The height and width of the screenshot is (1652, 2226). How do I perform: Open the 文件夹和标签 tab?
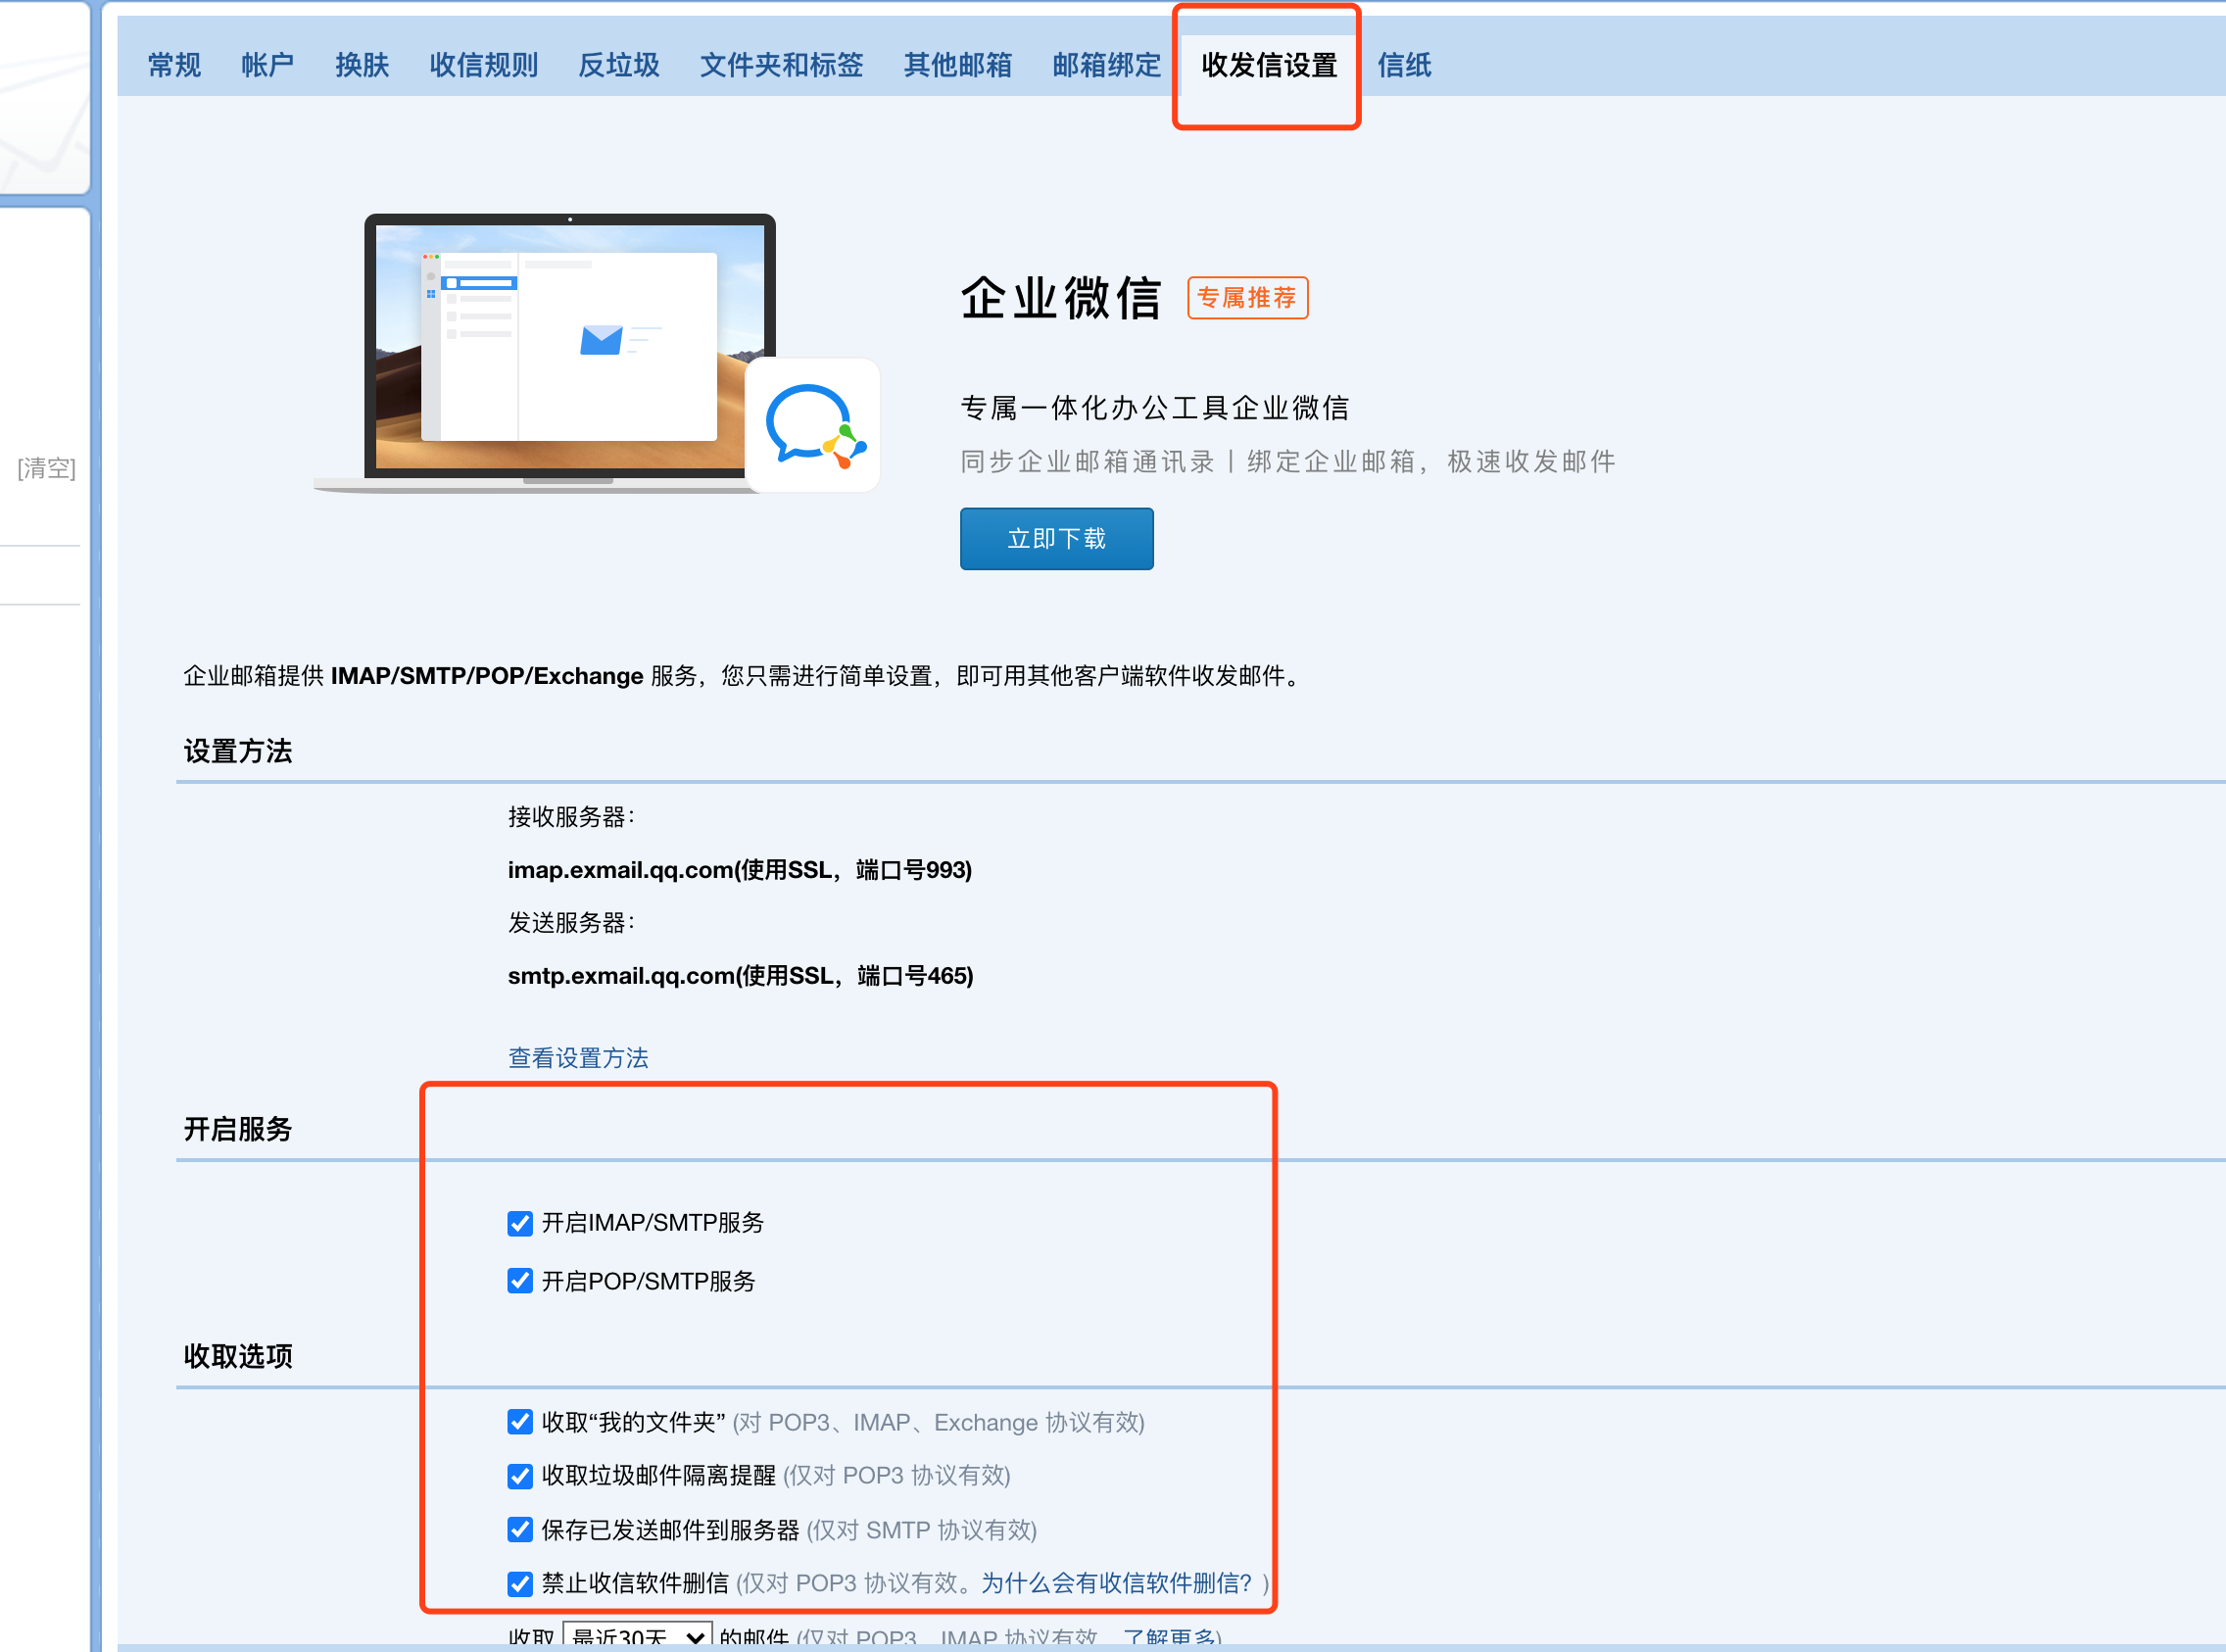click(781, 66)
